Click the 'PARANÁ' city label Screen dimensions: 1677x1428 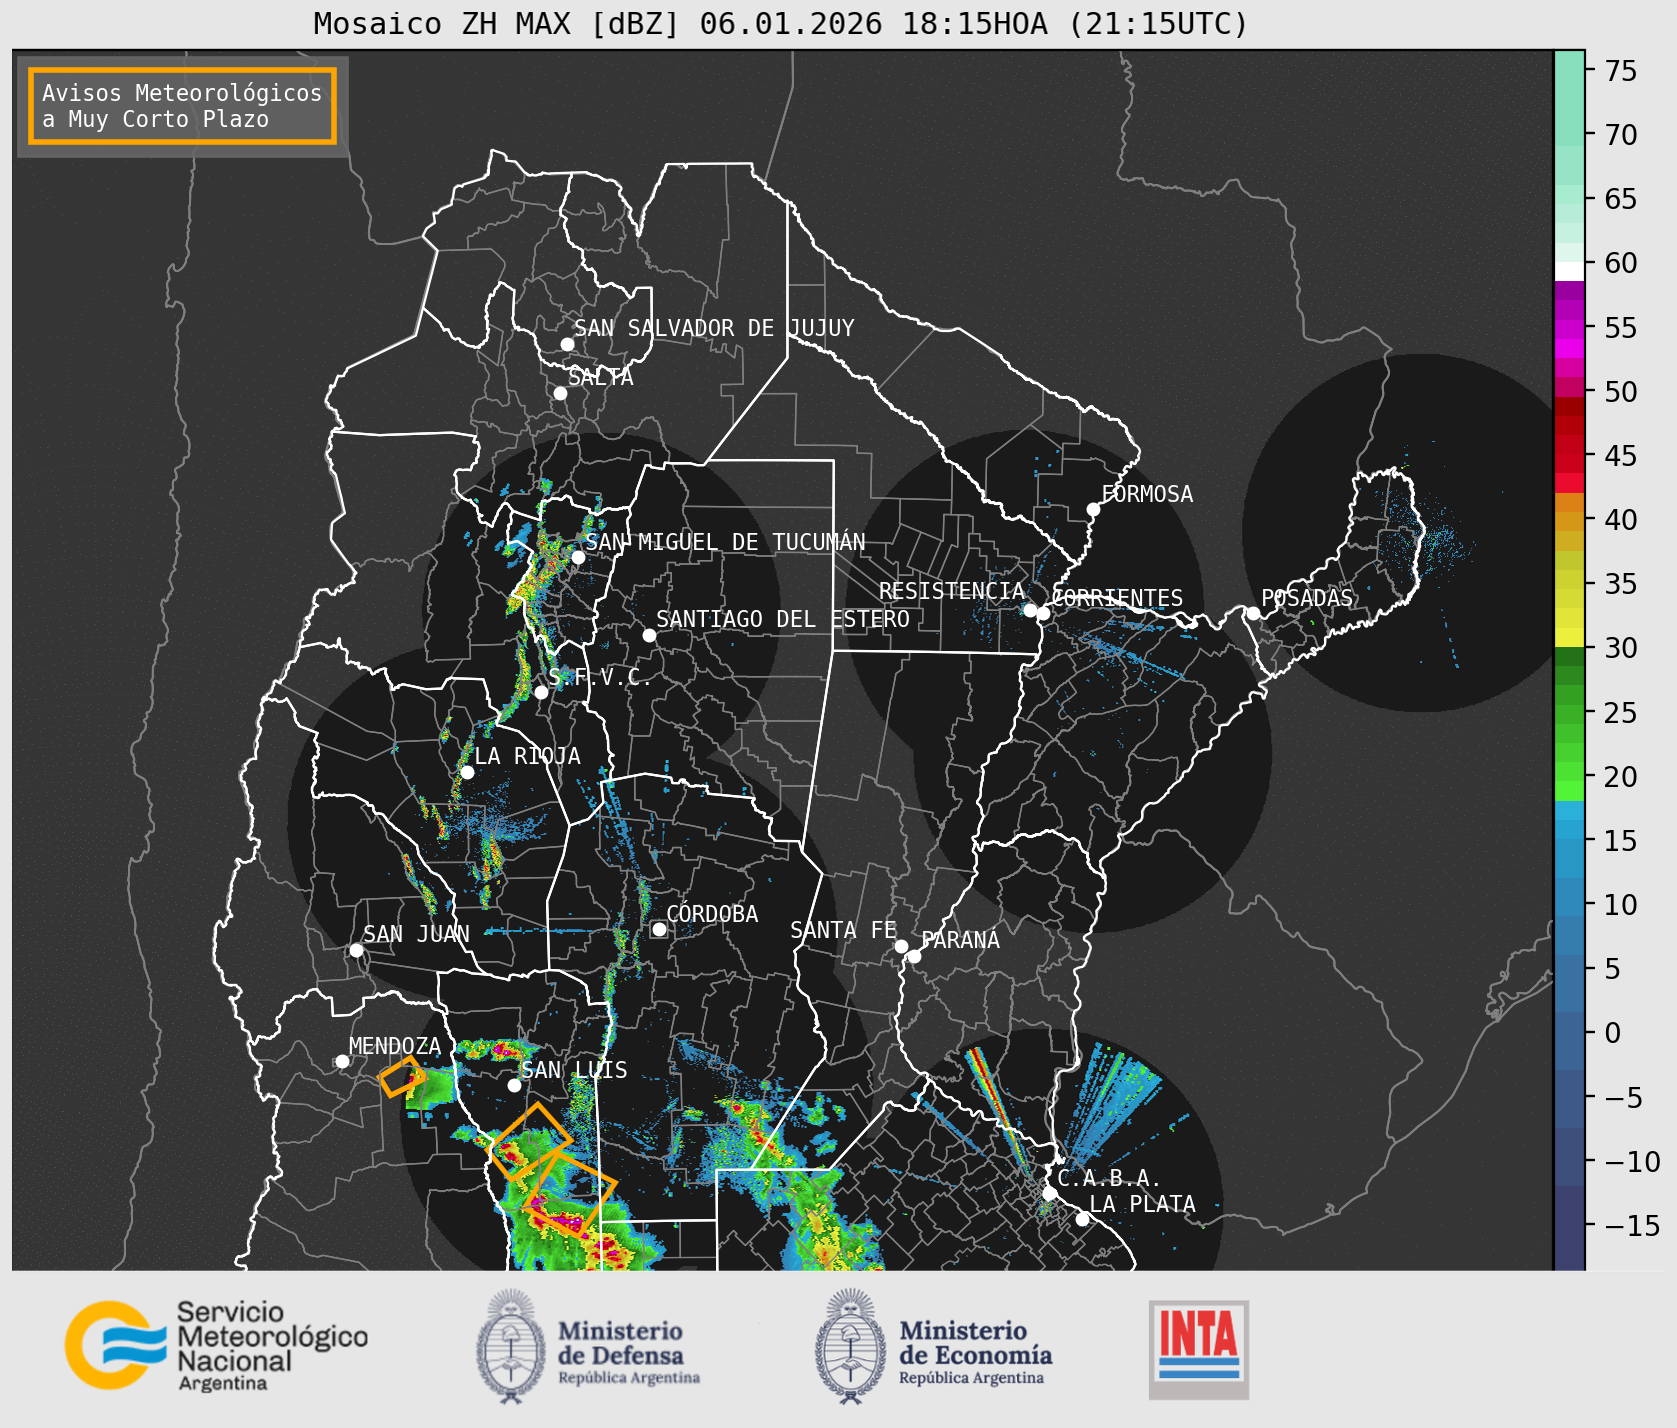tap(961, 940)
